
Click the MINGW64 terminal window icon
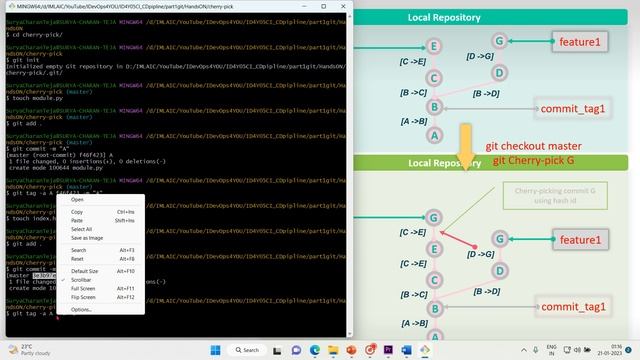coord(11,6)
